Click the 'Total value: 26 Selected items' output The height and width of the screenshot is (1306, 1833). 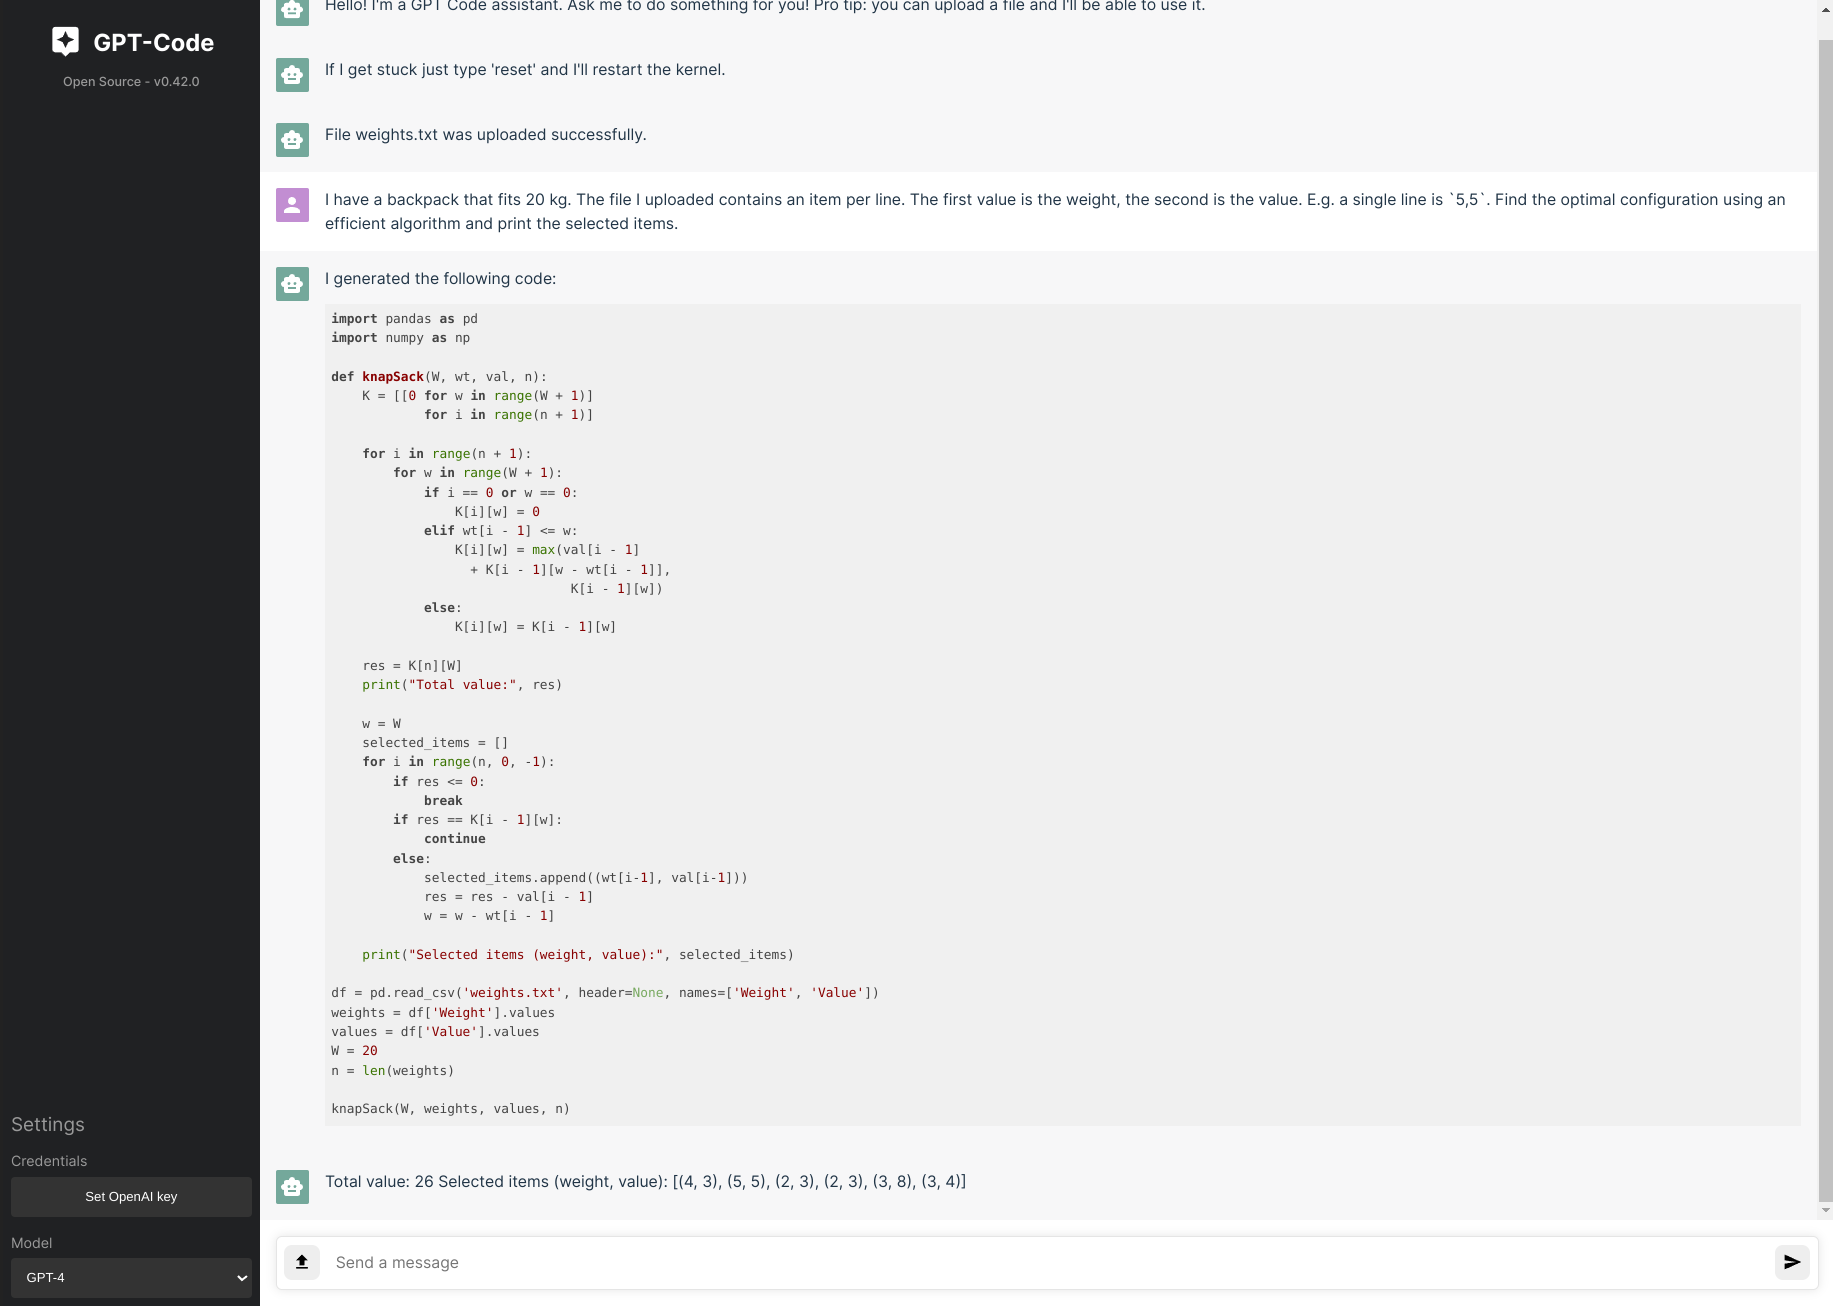click(x=645, y=1182)
